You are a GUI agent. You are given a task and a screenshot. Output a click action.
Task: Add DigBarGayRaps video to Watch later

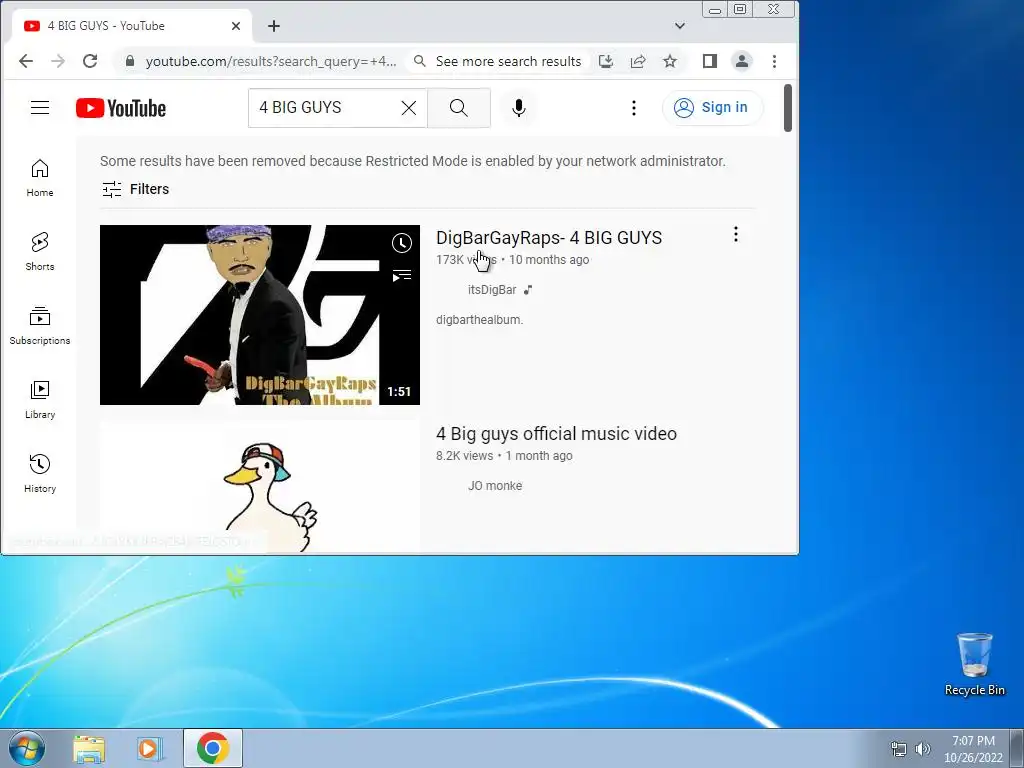[402, 243]
